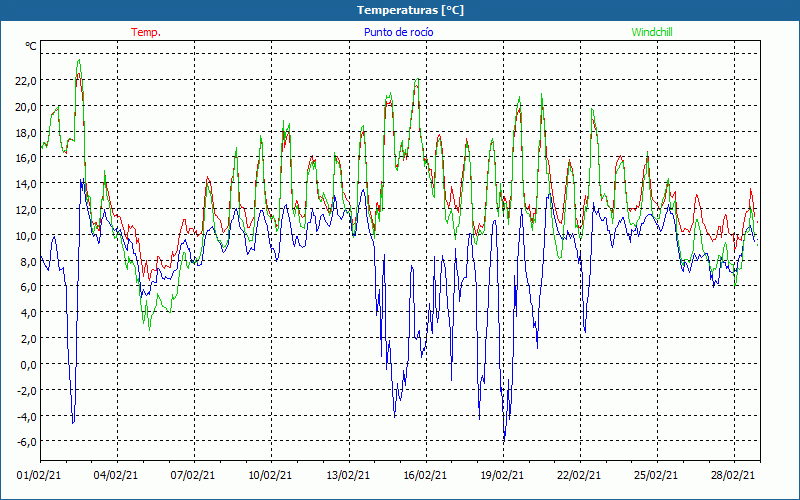Click the 04/02/21 date label
Viewport: 800px width, 500px height.
coord(116,476)
